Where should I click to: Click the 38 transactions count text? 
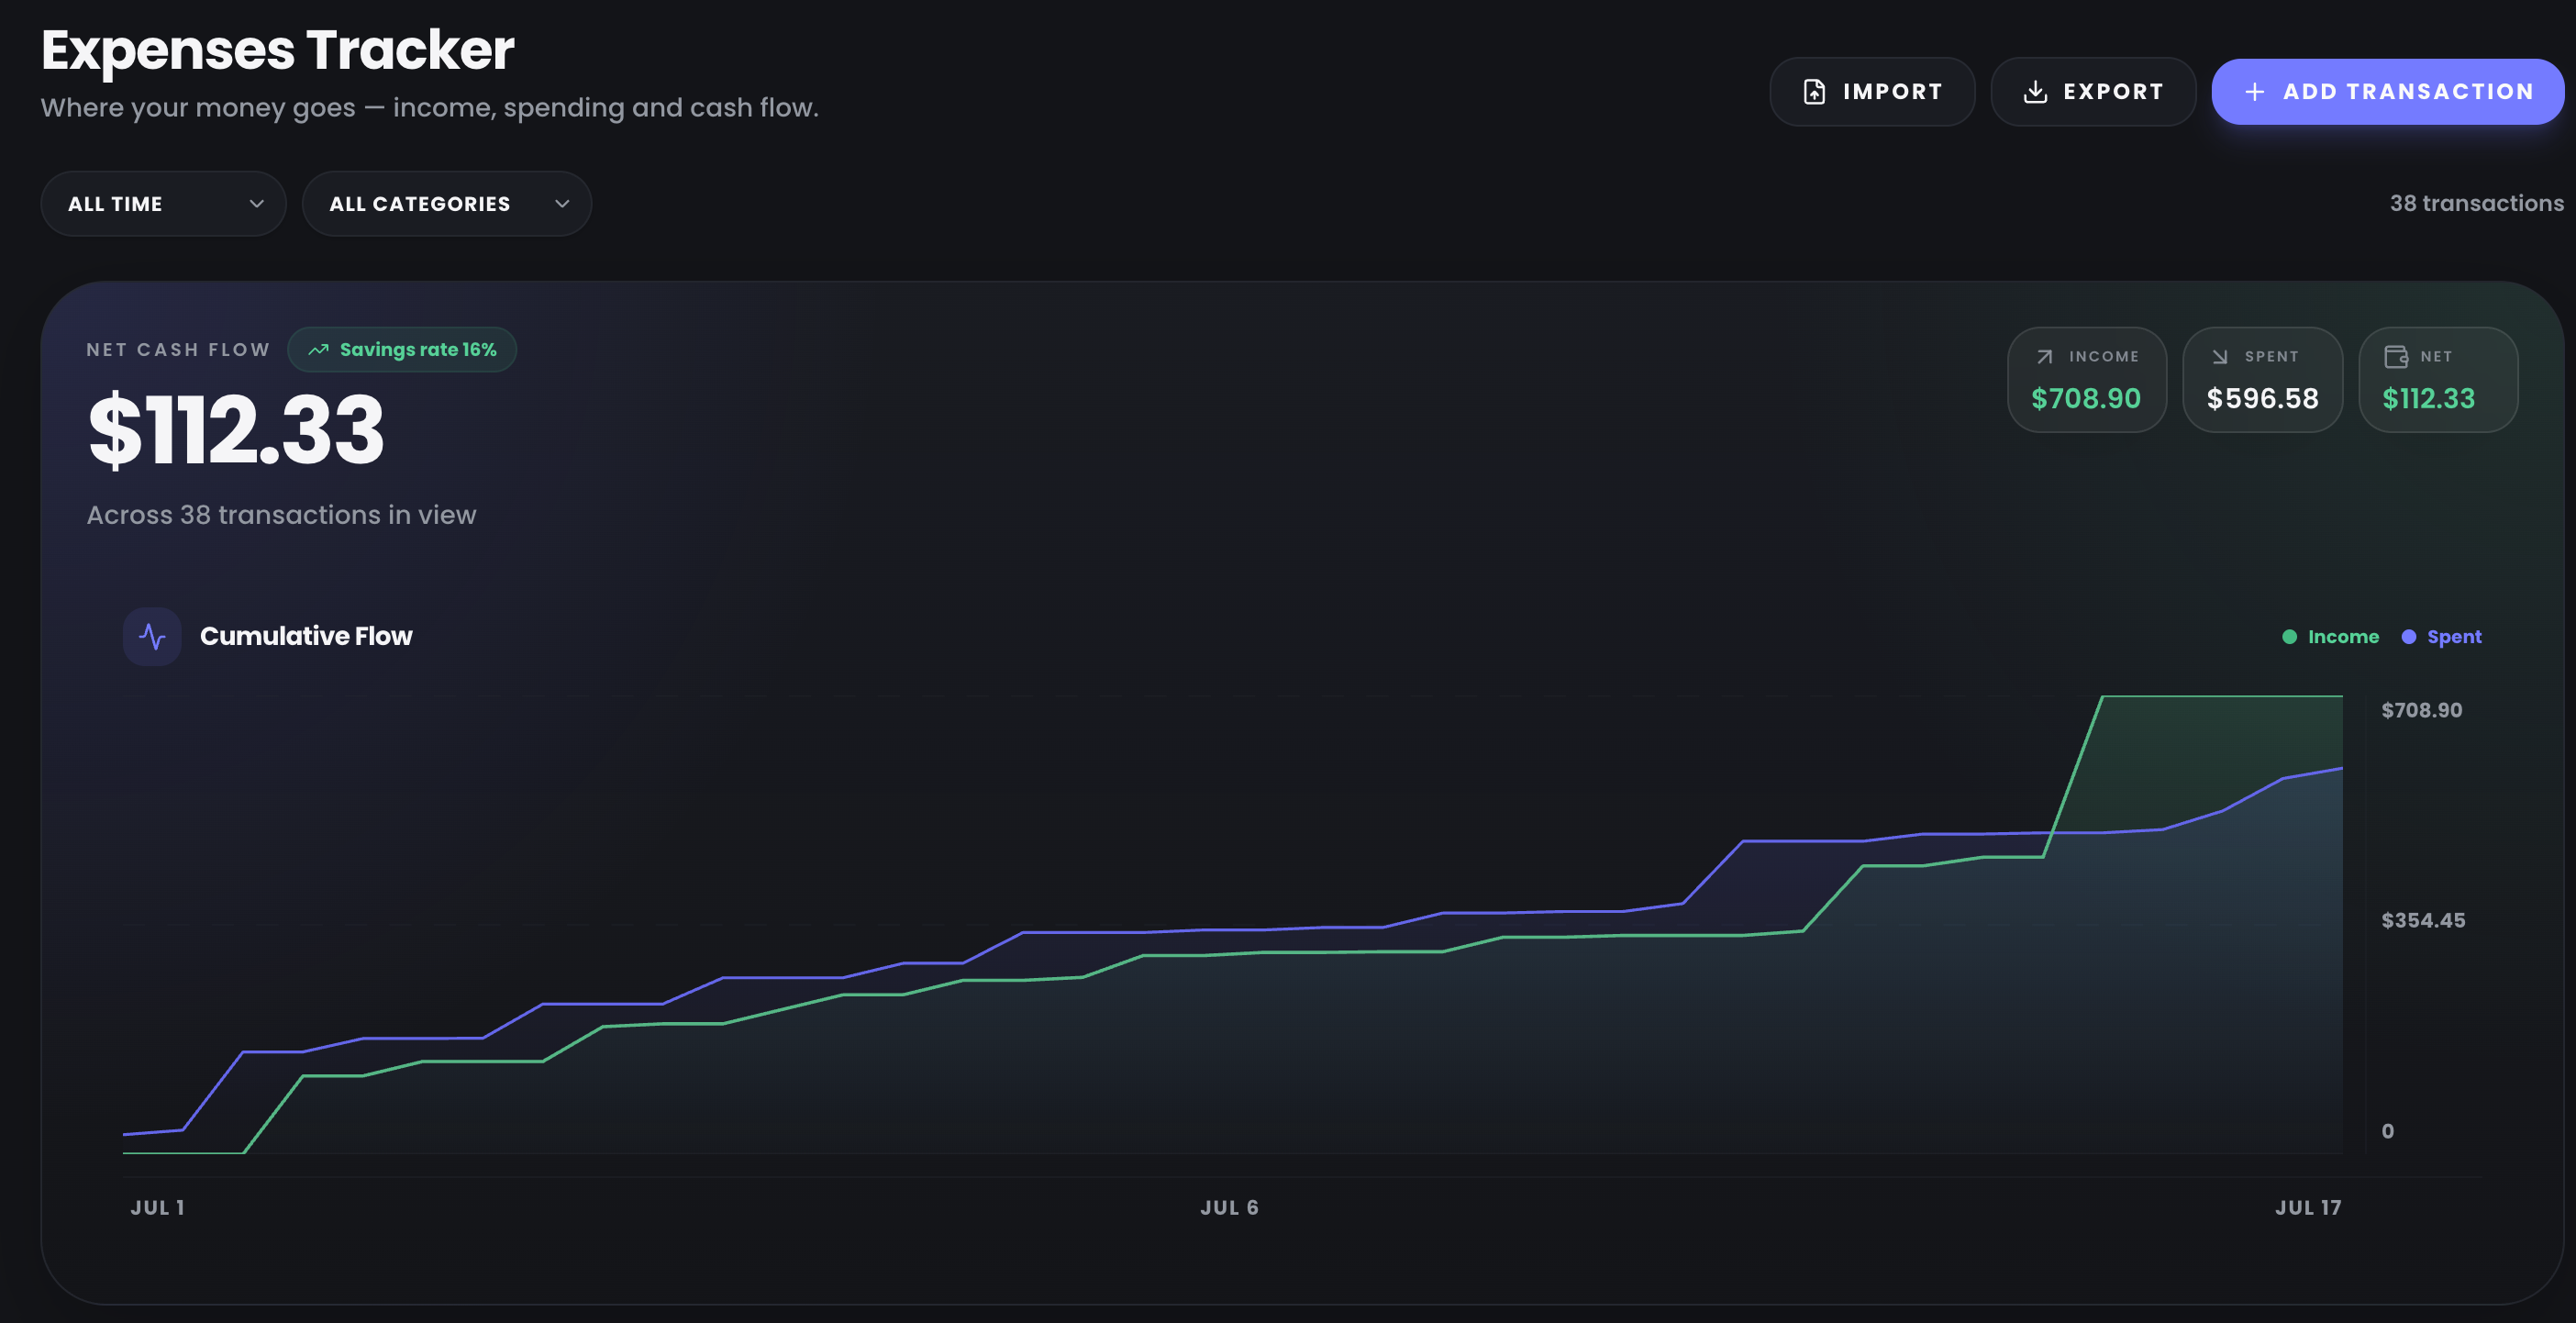(x=2476, y=203)
